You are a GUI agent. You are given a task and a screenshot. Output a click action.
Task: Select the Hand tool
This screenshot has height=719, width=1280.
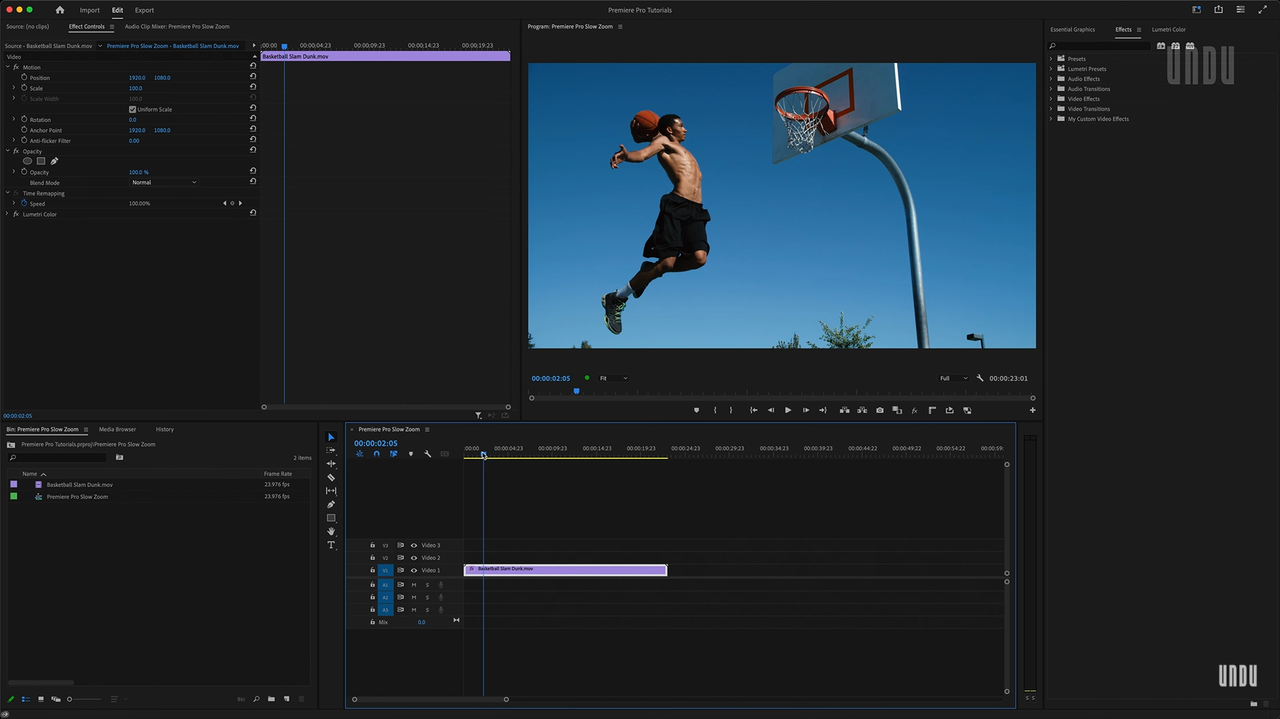point(331,531)
